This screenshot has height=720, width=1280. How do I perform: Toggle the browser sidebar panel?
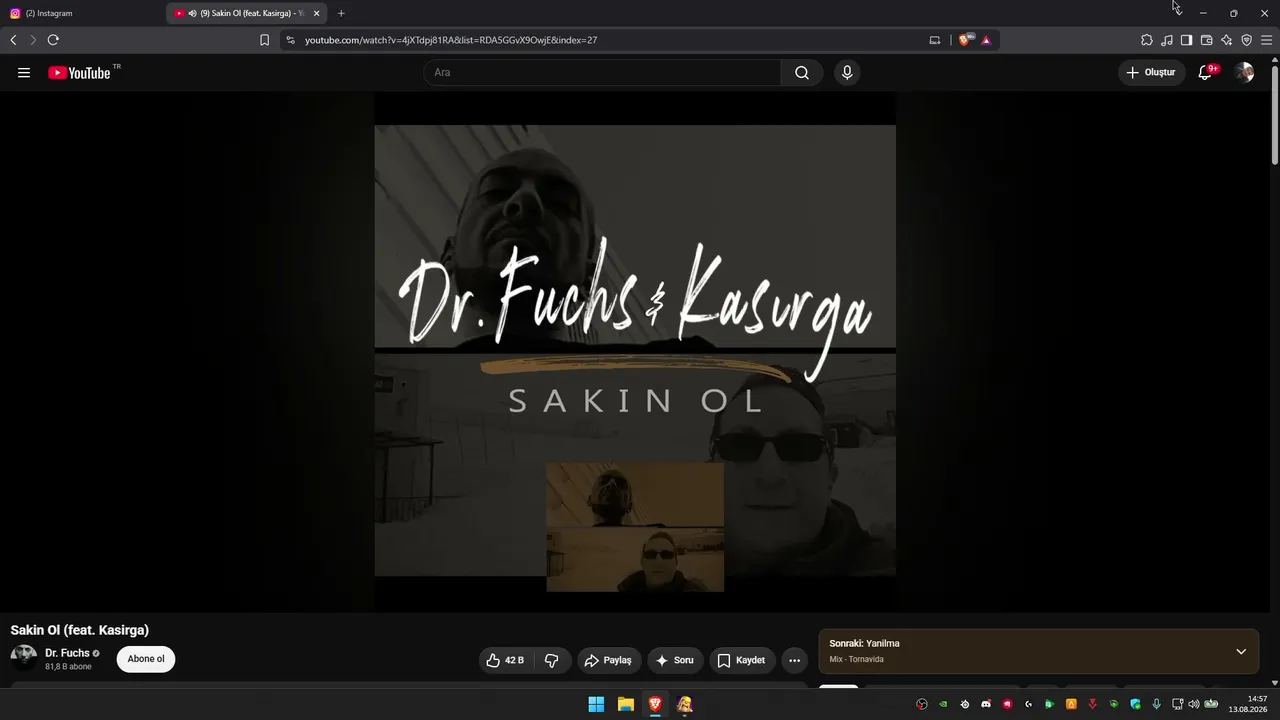[x=1186, y=40]
